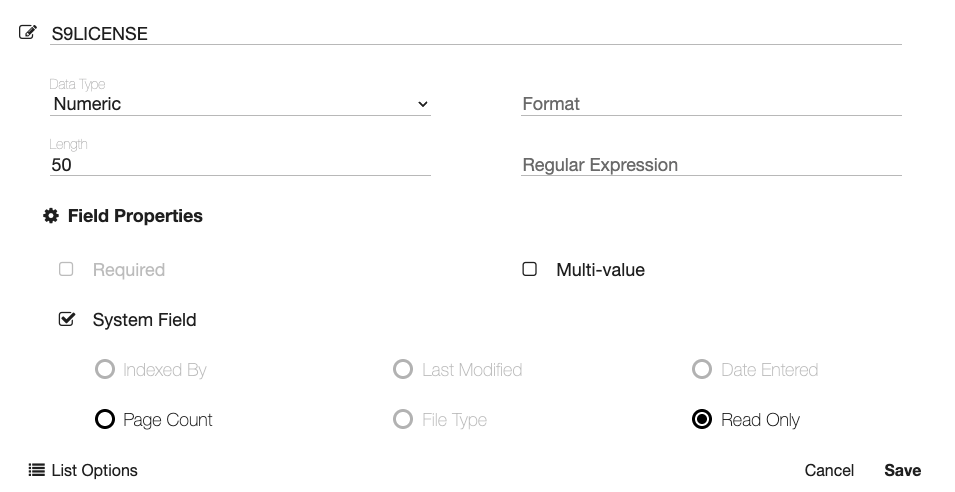Uncheck the System Field checkbox
The image size is (955, 492).
coord(67,320)
